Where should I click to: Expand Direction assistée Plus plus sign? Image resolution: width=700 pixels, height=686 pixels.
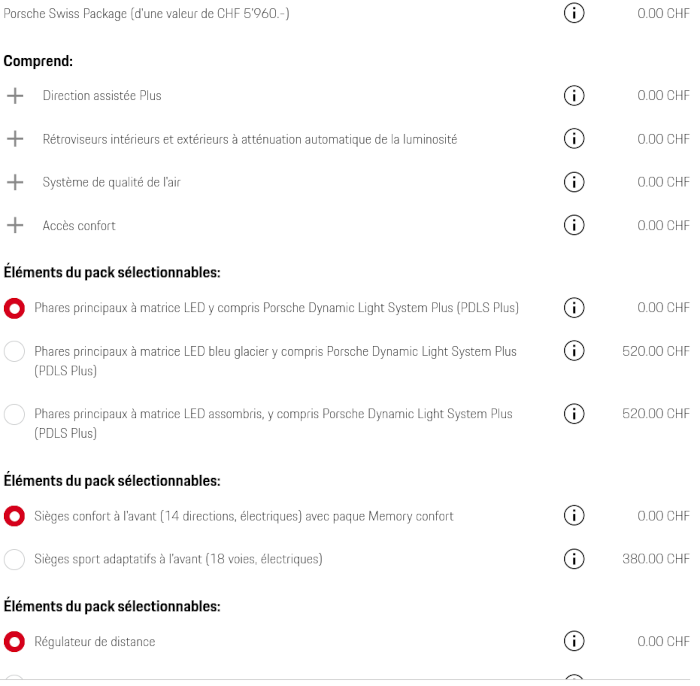15,96
